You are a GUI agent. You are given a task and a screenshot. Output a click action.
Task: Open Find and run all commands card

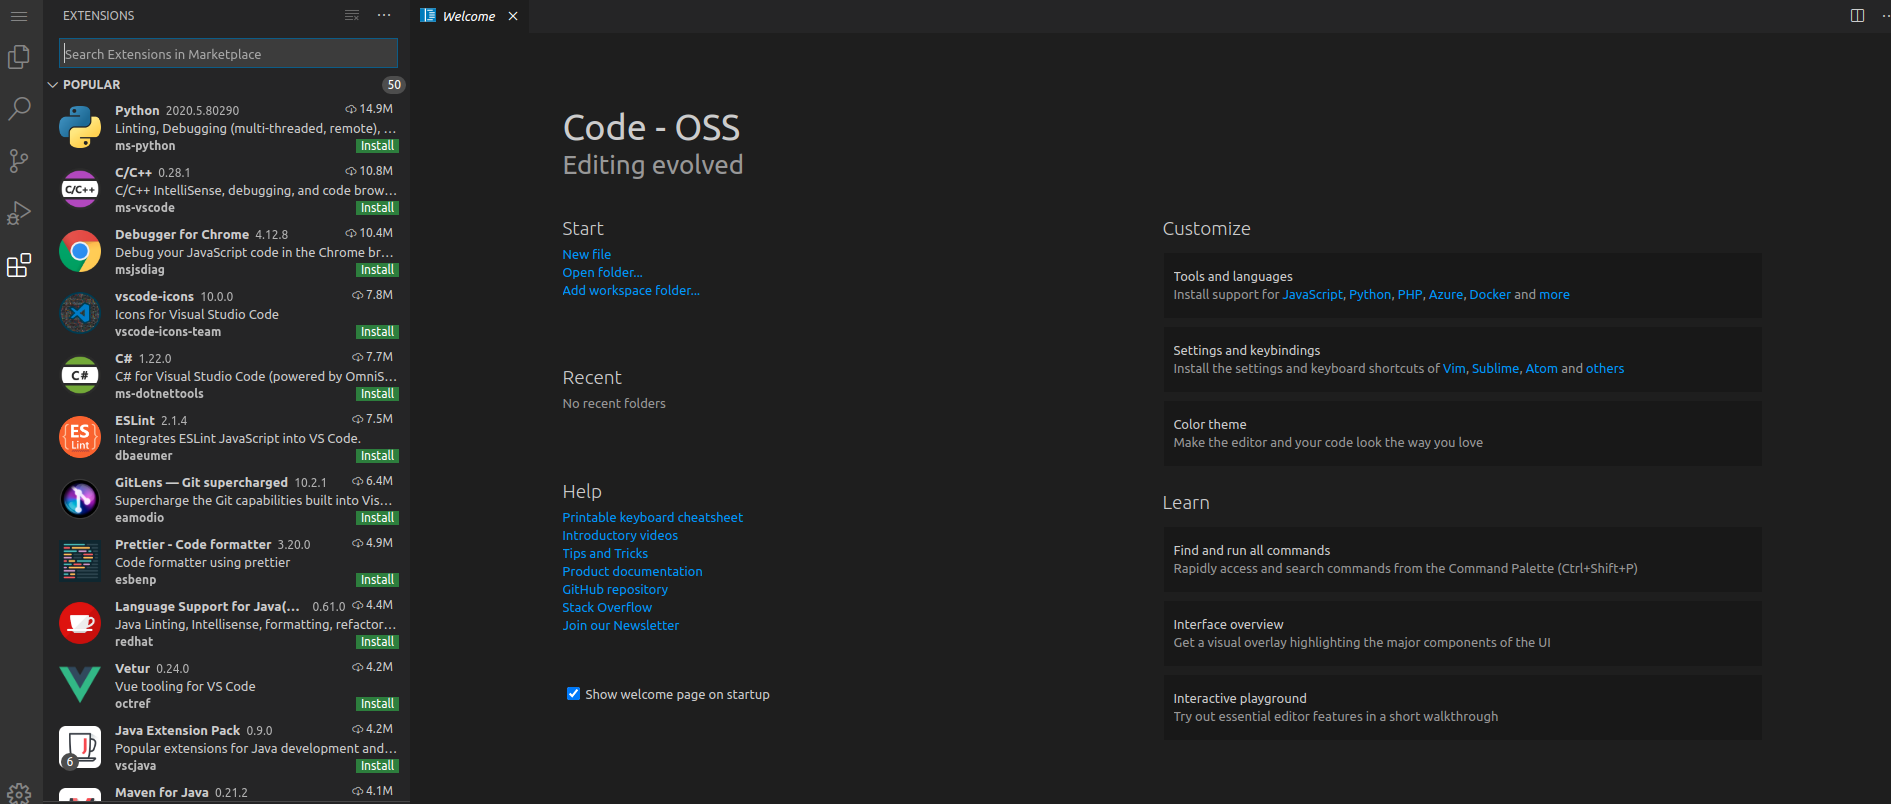click(x=1462, y=559)
